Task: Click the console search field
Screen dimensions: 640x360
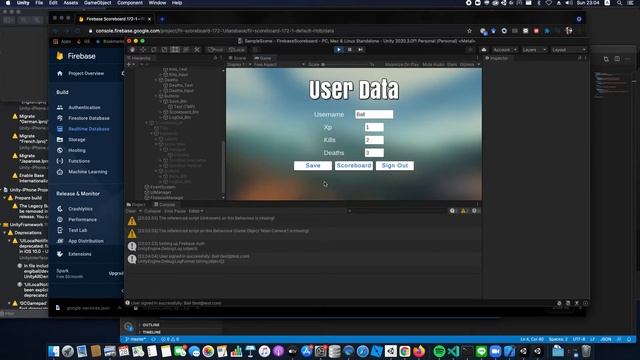Action: (396, 211)
